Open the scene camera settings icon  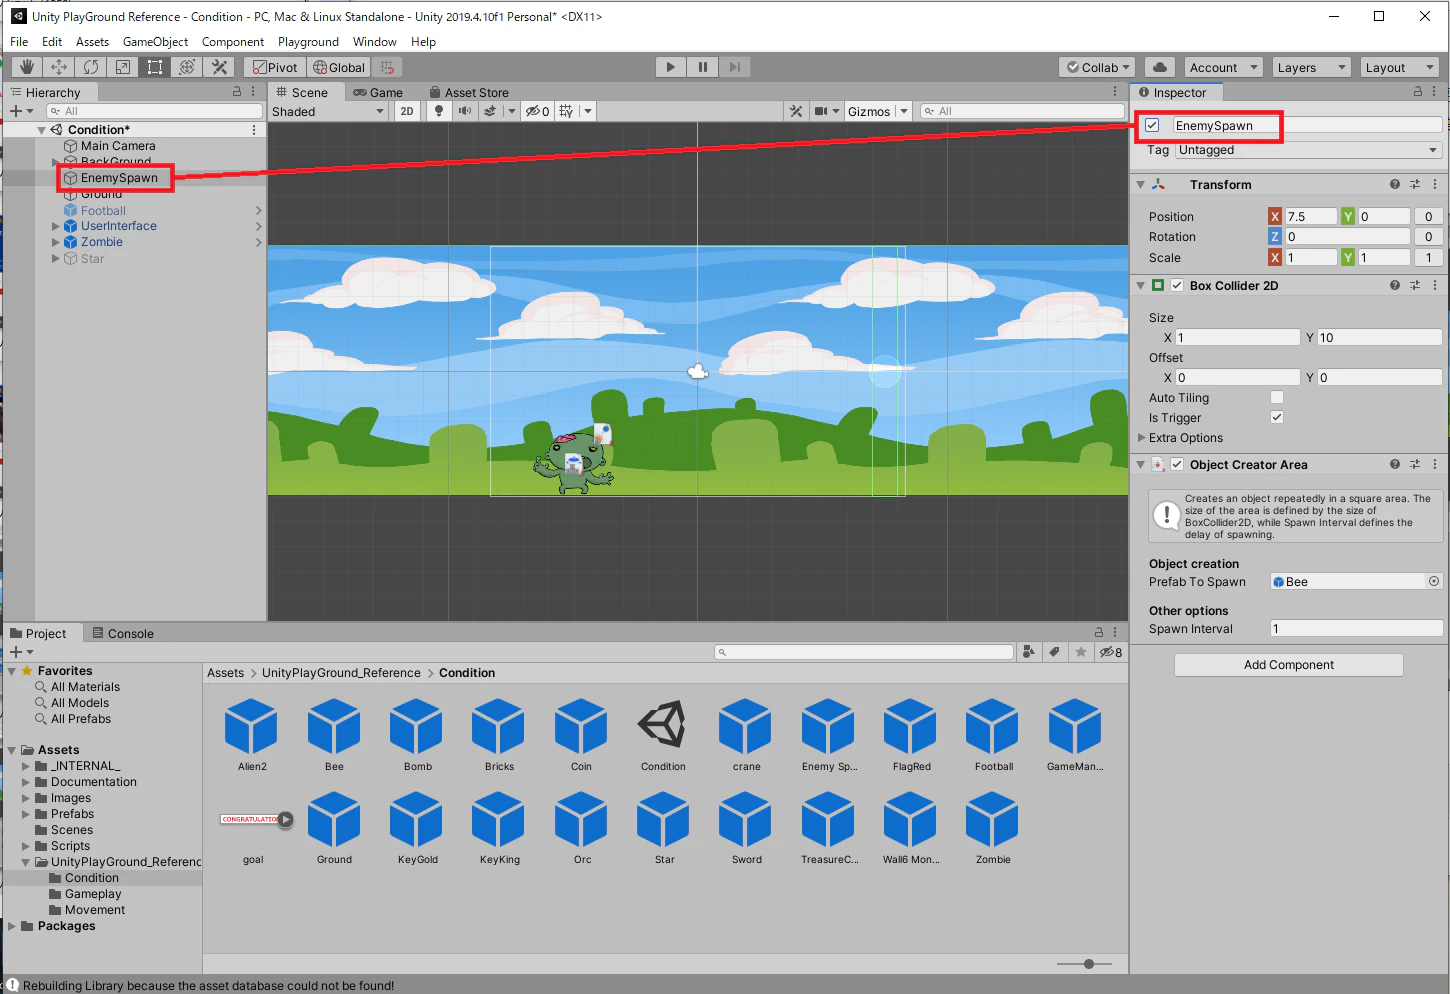click(x=821, y=111)
